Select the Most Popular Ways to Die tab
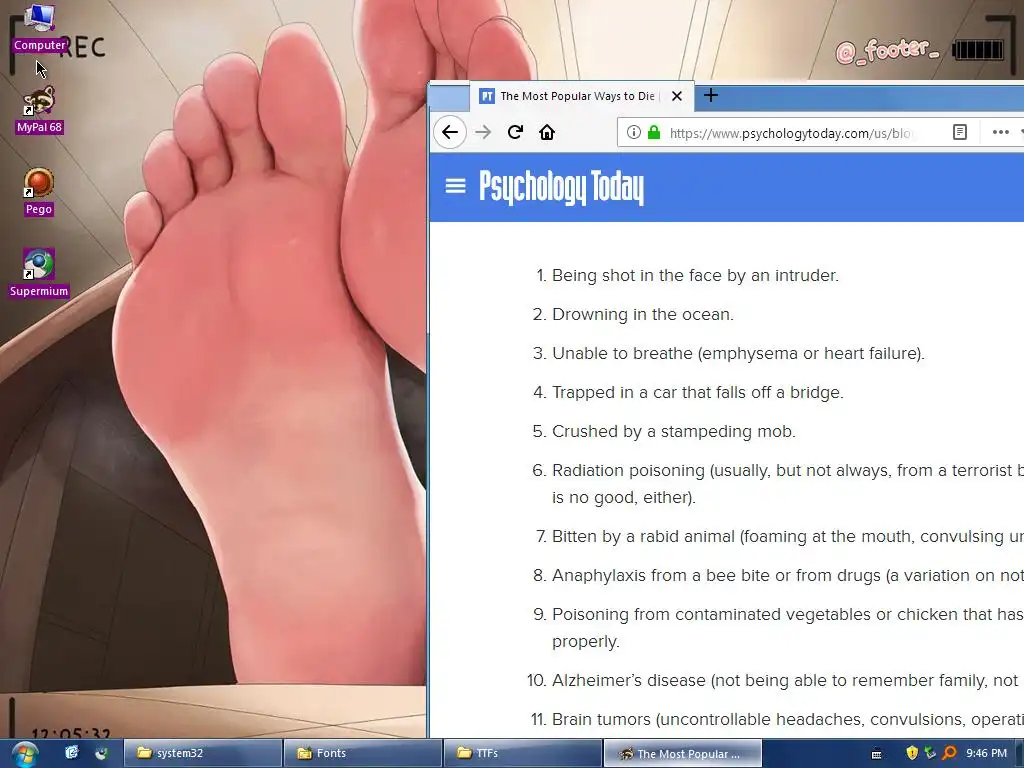This screenshot has width=1024, height=768. click(x=581, y=96)
